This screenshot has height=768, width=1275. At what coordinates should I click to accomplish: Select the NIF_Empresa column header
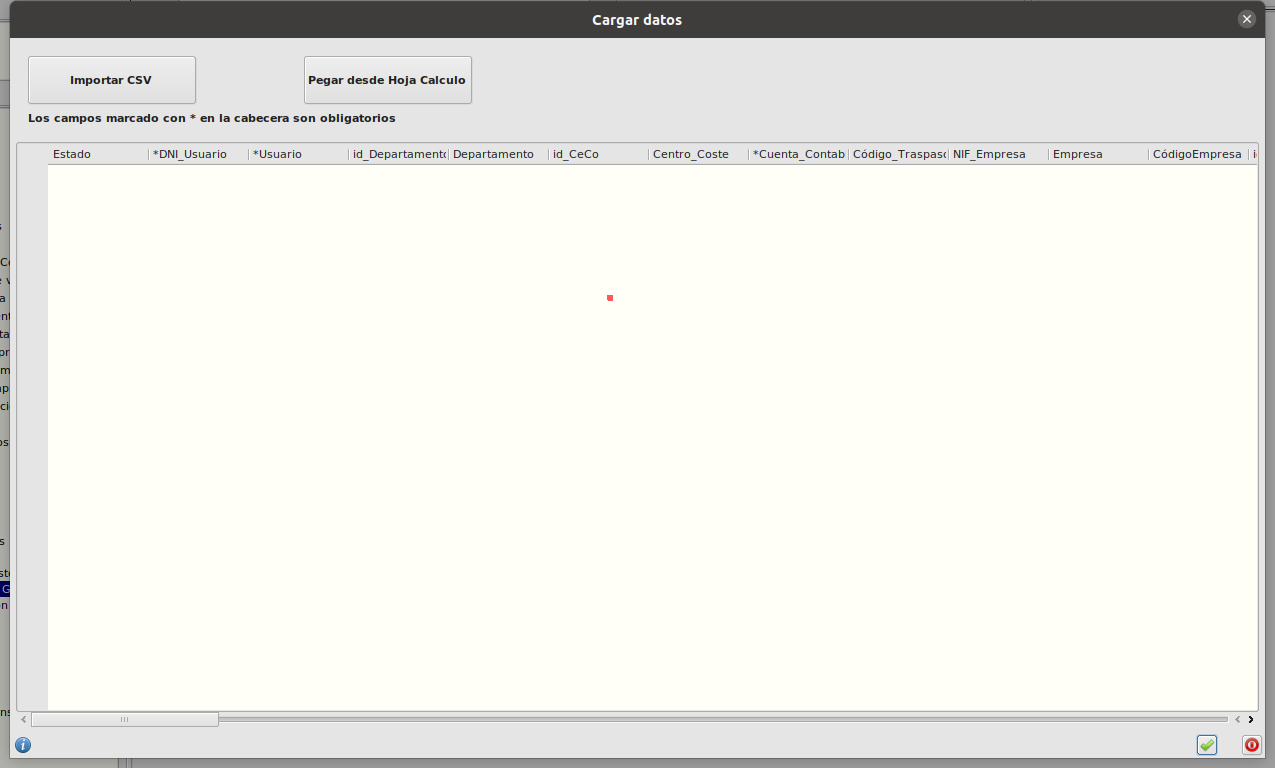coord(998,154)
